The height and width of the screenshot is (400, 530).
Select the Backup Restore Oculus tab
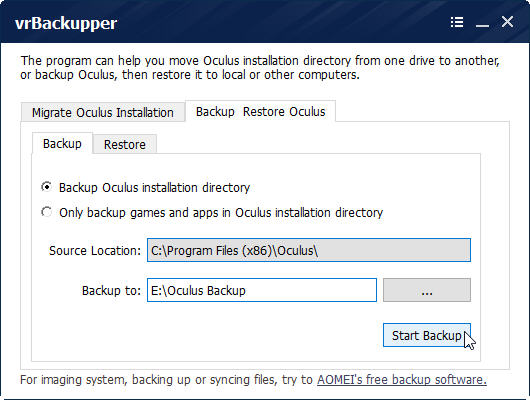[261, 111]
